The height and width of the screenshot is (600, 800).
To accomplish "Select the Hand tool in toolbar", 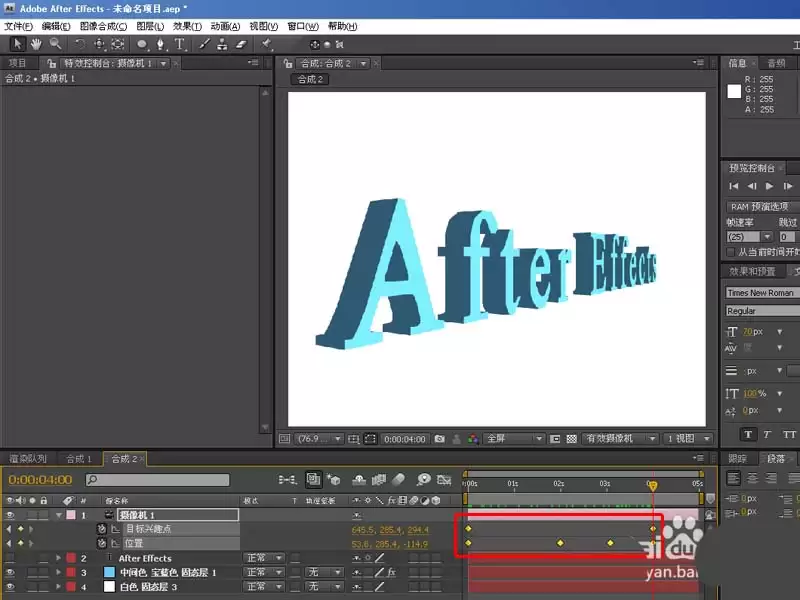I will [36, 44].
